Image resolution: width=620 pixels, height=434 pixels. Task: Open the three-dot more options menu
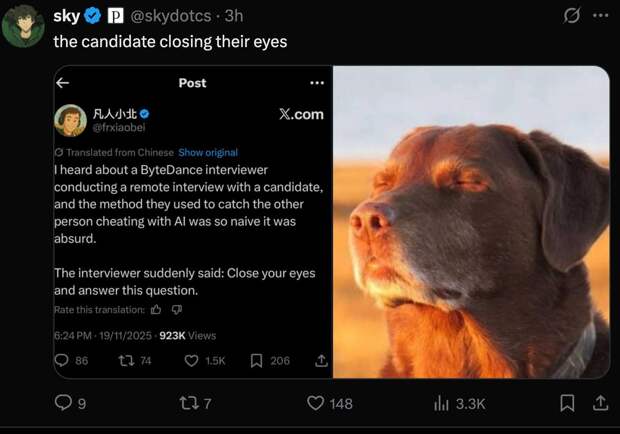click(600, 17)
